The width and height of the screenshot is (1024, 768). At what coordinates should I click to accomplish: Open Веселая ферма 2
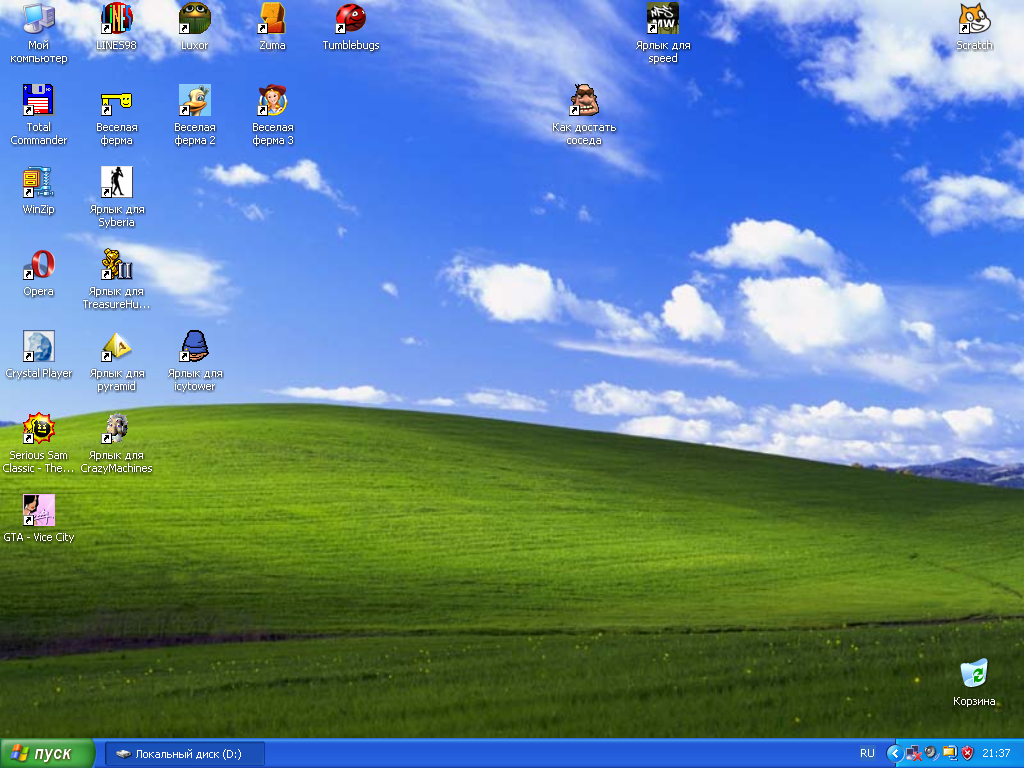click(x=194, y=100)
